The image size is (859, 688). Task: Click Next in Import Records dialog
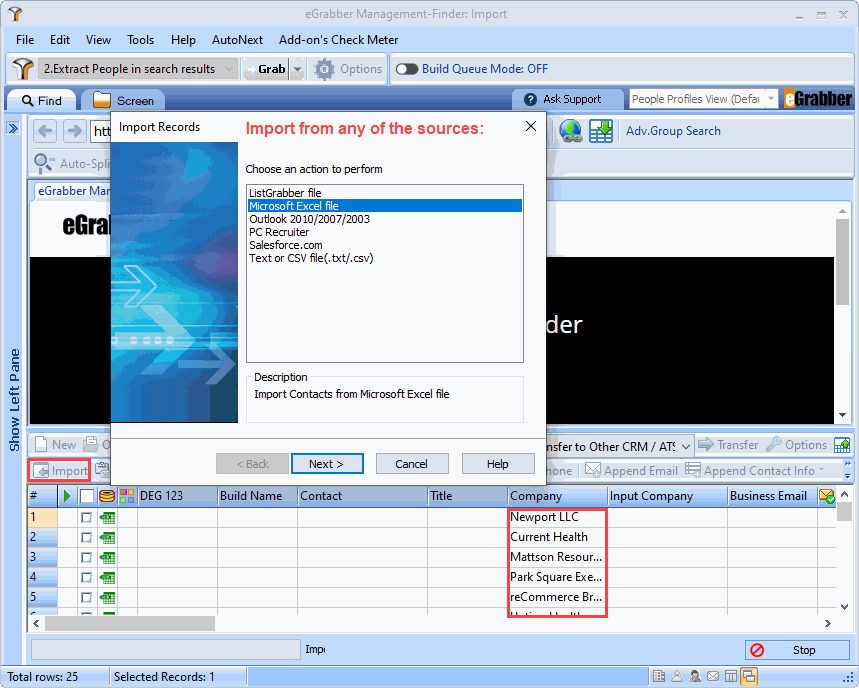327,464
